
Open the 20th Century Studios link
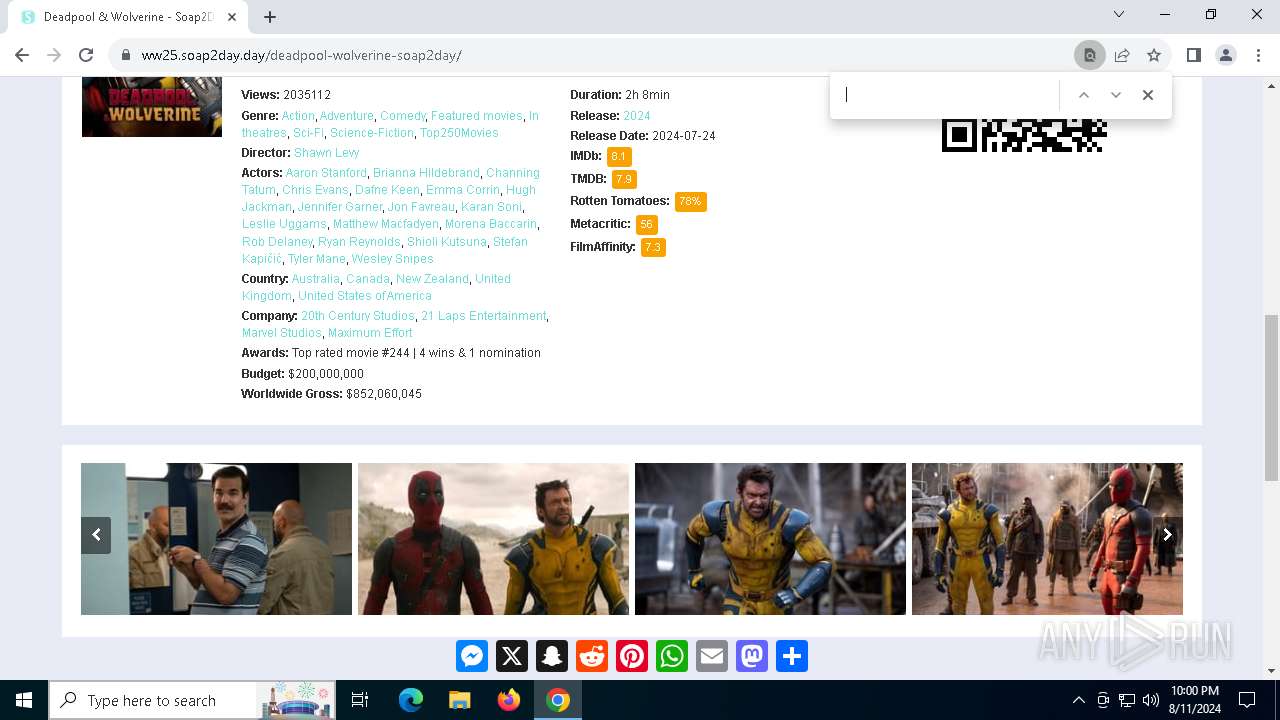358,316
